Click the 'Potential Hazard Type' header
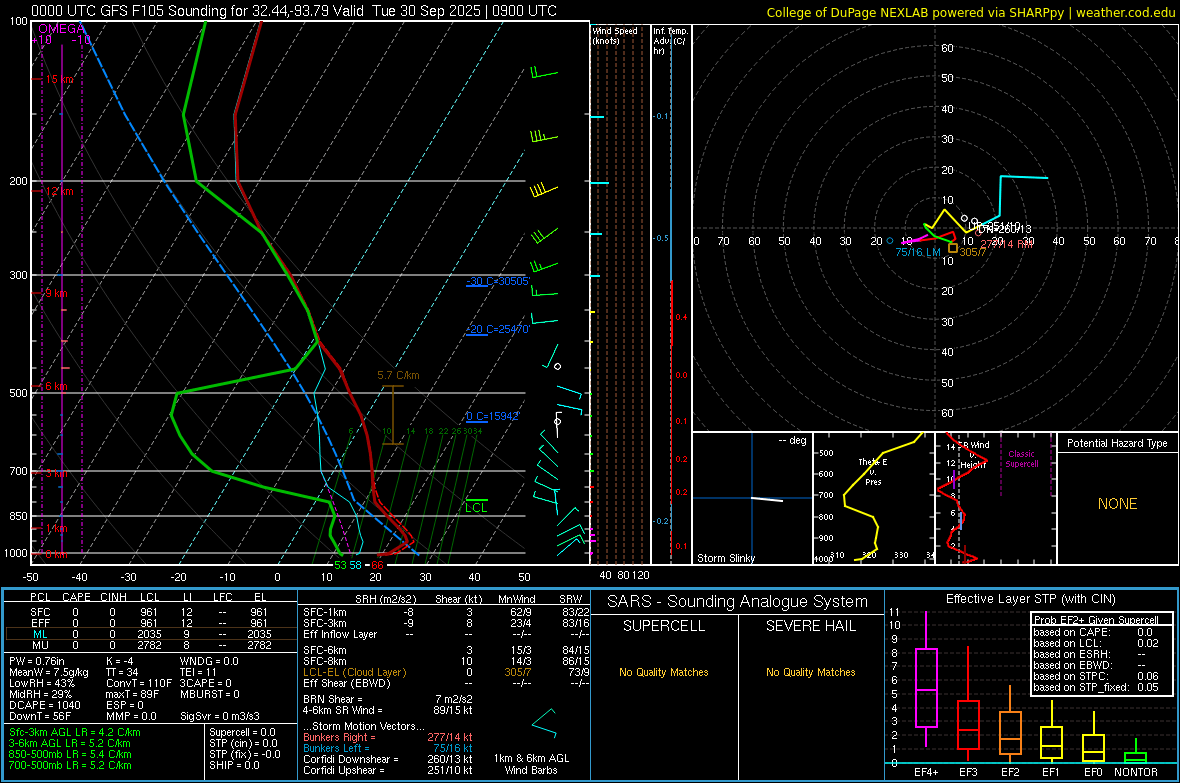1180x783 pixels. coord(1117,443)
